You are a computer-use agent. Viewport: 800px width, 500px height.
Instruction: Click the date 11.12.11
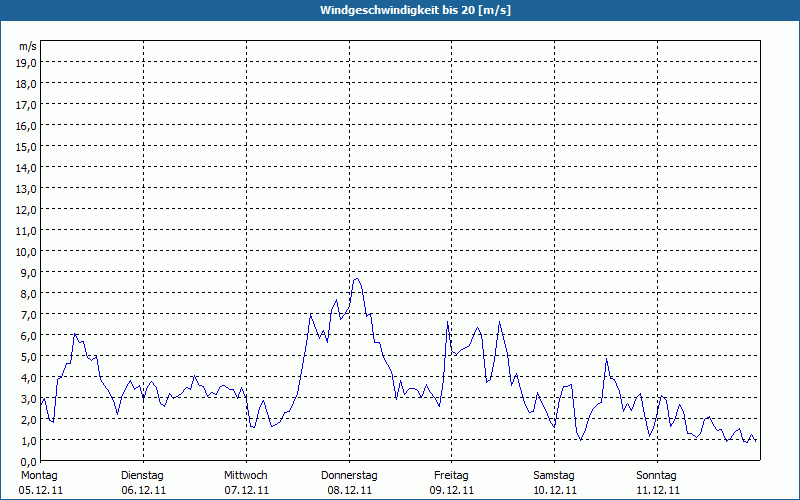click(x=658, y=491)
